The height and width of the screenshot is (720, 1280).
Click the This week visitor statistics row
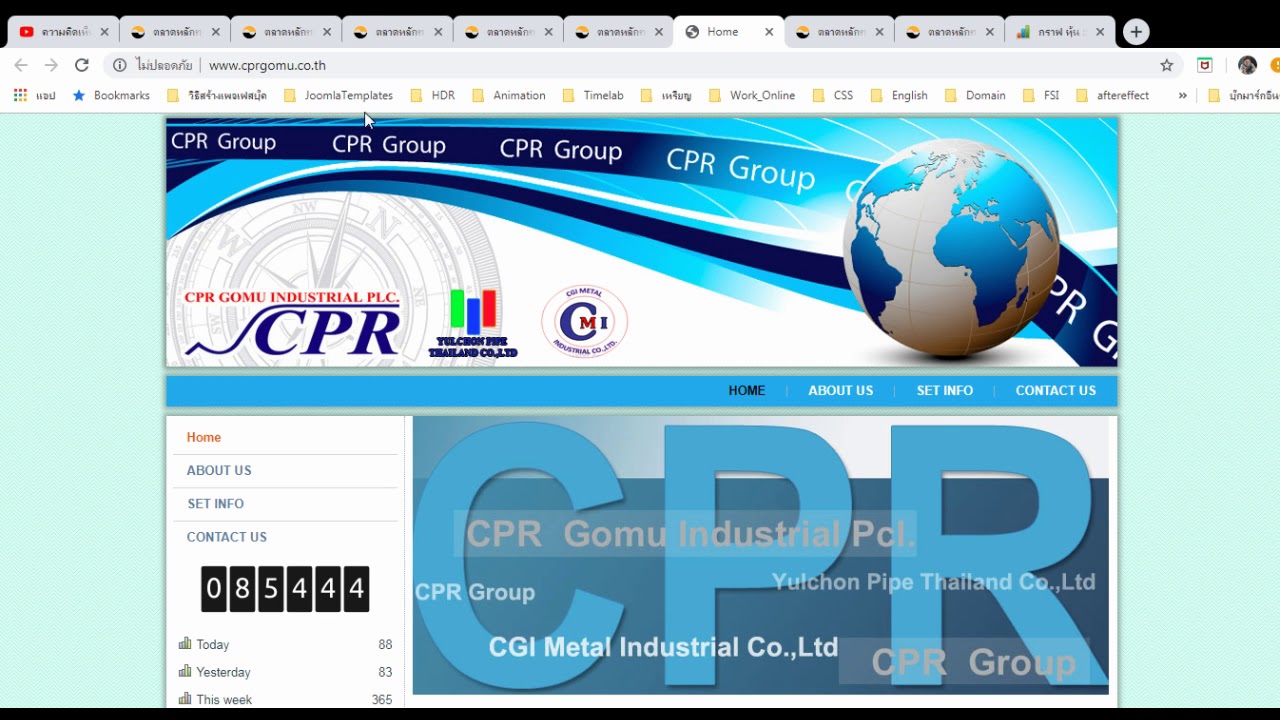point(285,699)
